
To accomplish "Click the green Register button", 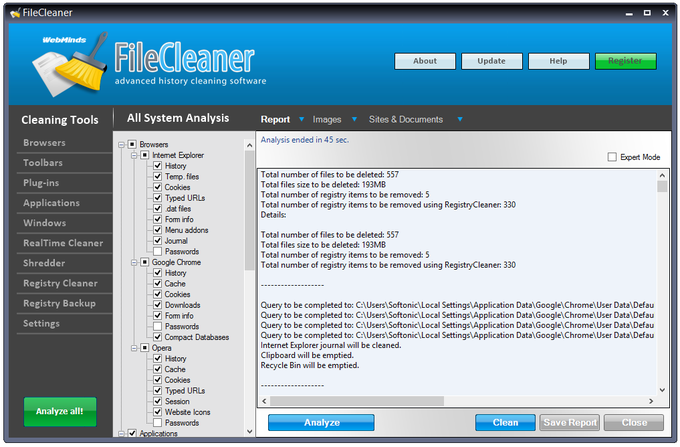I will tap(625, 61).
